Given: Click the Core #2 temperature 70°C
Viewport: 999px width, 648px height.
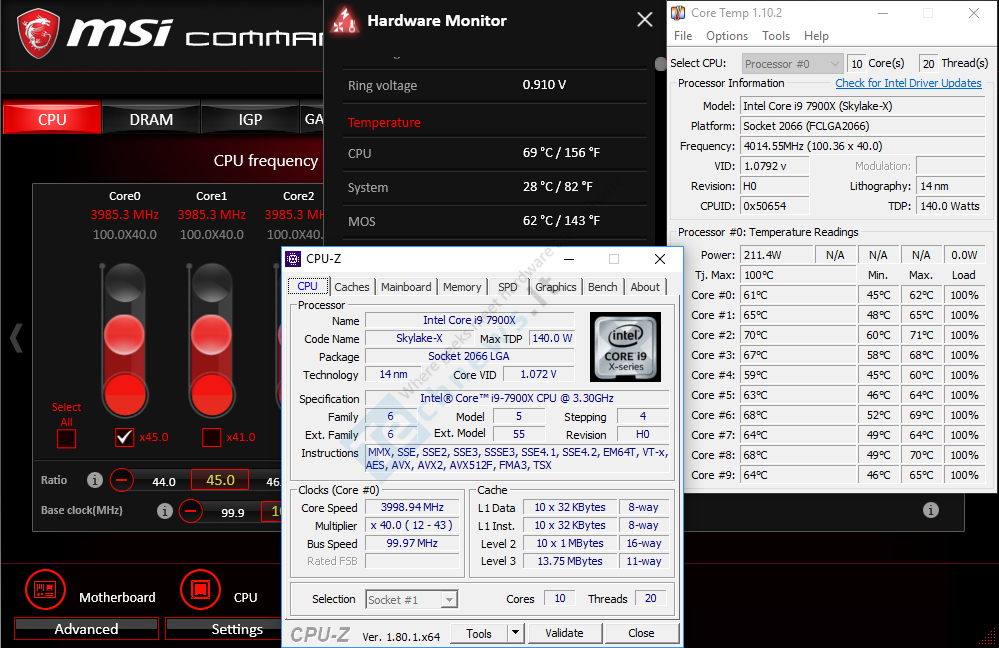Looking at the screenshot, I should click(x=798, y=335).
